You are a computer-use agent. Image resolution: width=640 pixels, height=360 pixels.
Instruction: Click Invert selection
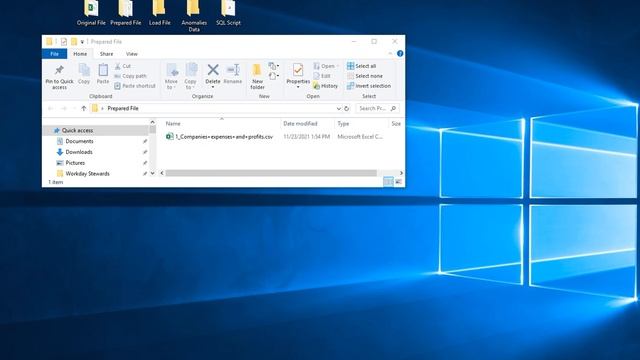click(369, 86)
